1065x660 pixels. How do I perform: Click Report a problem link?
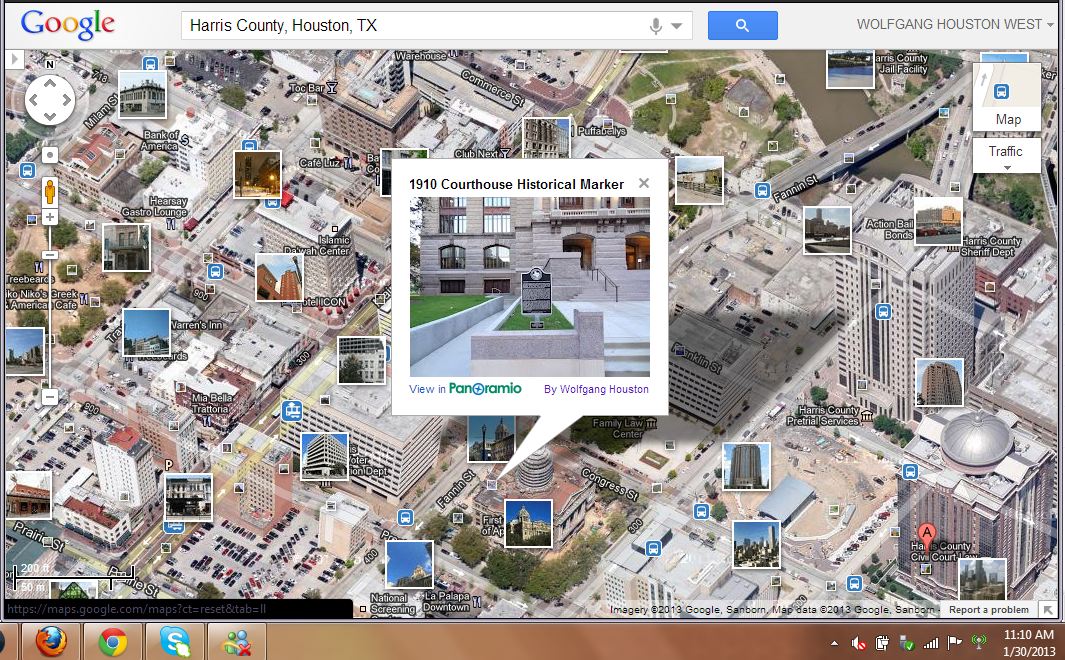pyautogui.click(x=988, y=610)
